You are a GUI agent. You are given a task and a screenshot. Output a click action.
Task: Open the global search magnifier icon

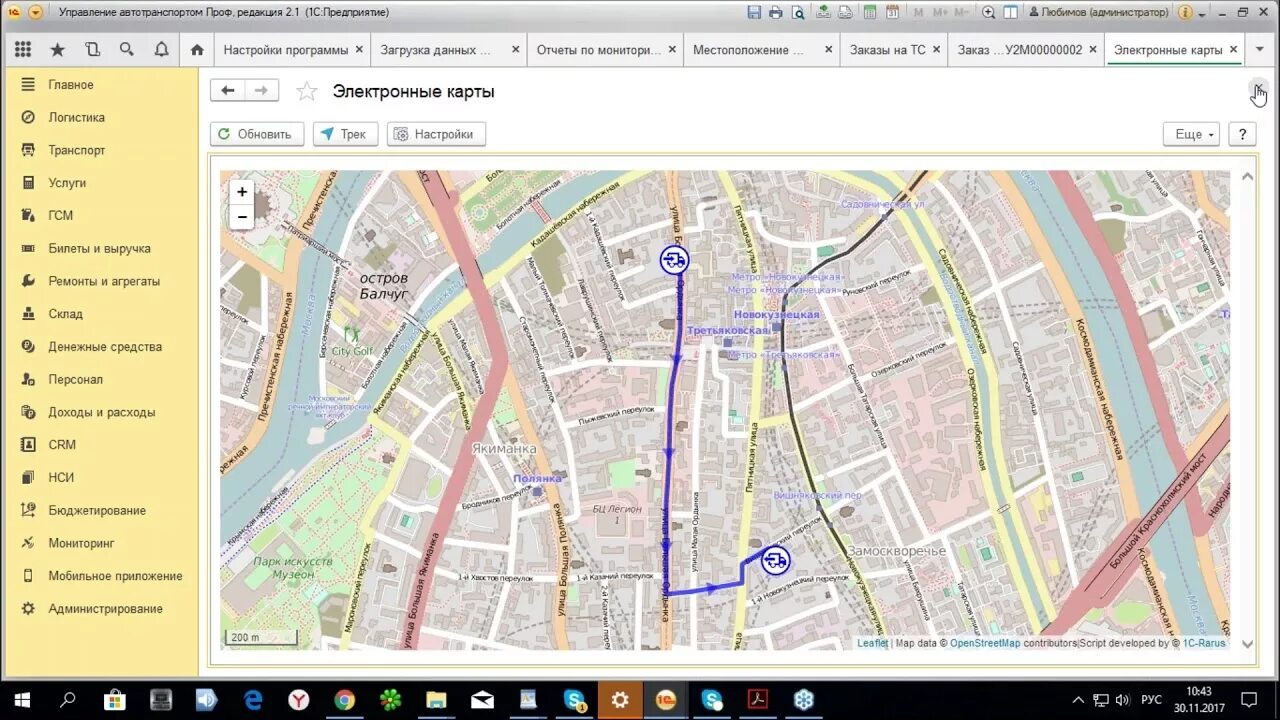[126, 49]
